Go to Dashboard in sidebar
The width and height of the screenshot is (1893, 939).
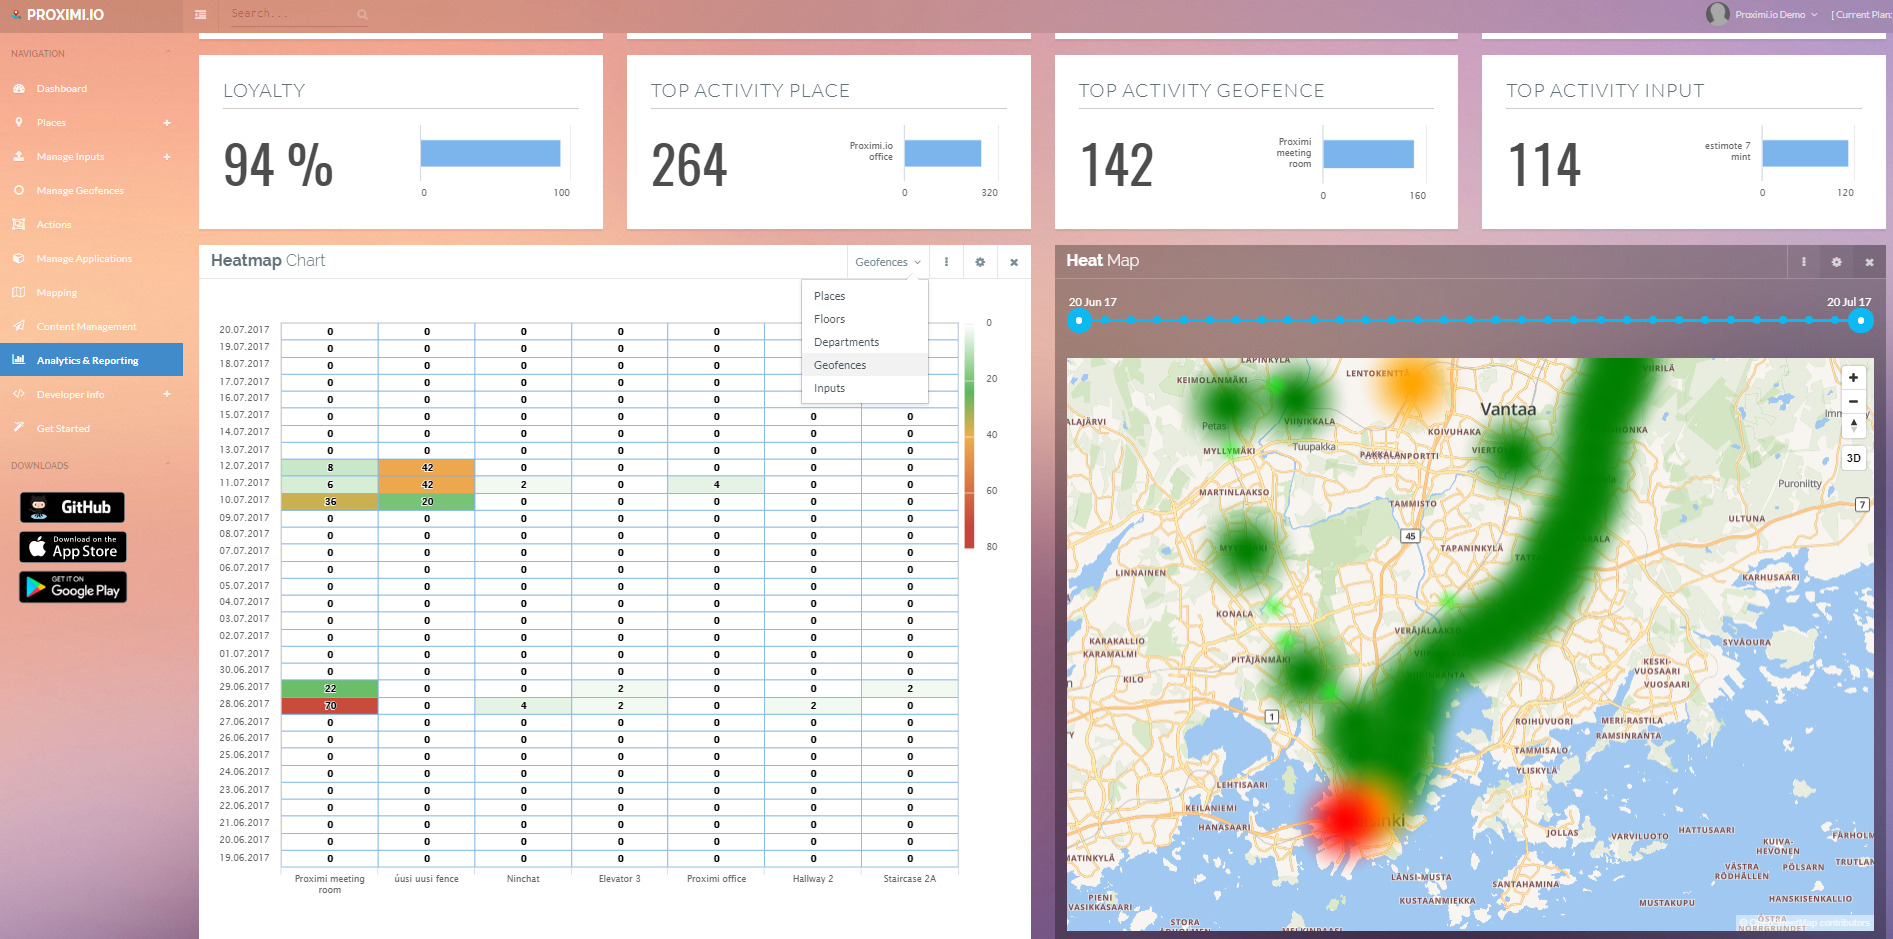point(62,89)
